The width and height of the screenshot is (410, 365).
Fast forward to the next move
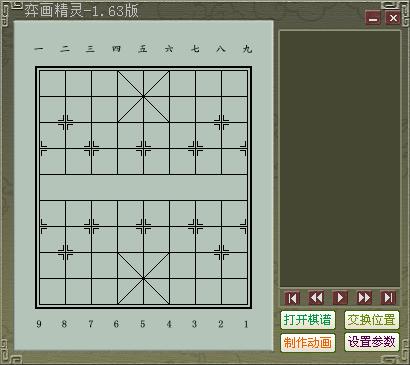[x=364, y=298]
